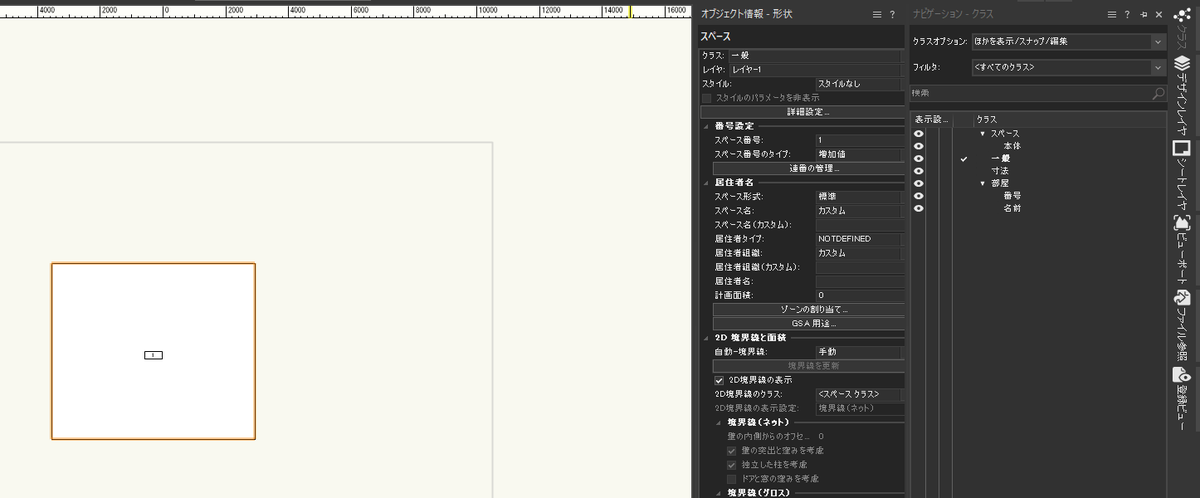Toggle visibility eye for 名前 class
Viewport: 1200px width, 498px height.
(x=918, y=208)
